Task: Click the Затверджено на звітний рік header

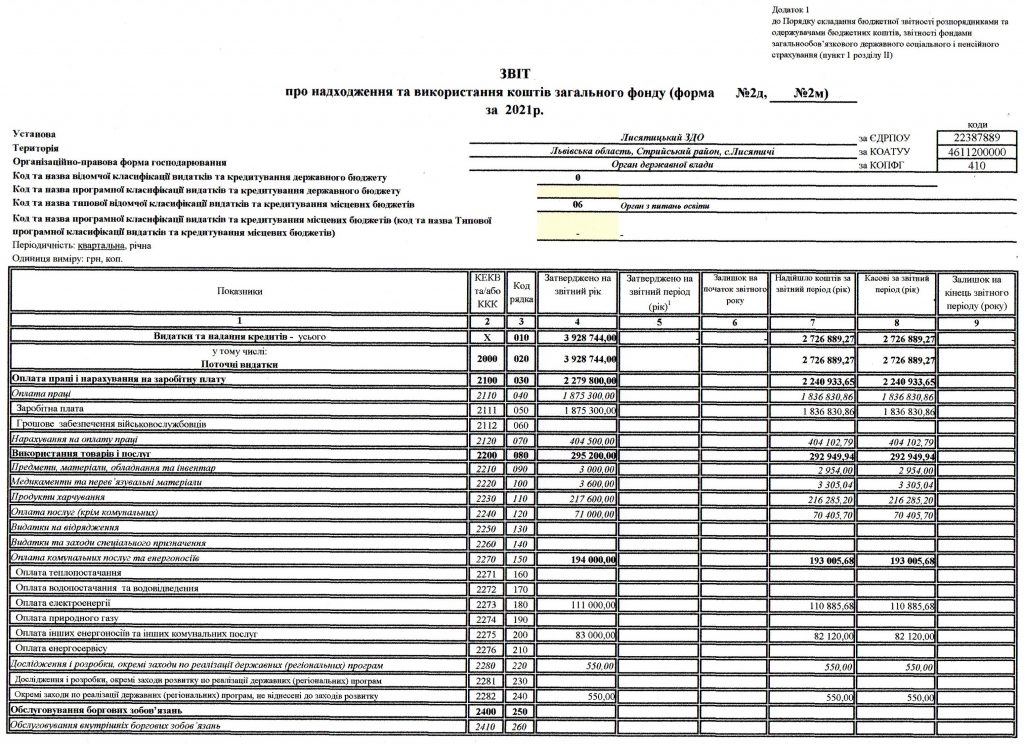Action: pyautogui.click(x=577, y=283)
